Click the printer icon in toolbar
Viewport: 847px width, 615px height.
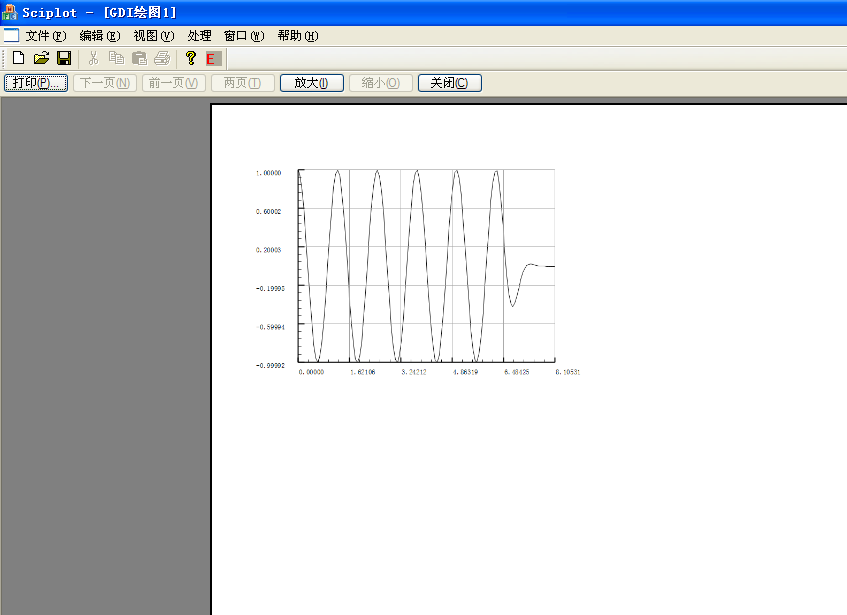point(162,59)
